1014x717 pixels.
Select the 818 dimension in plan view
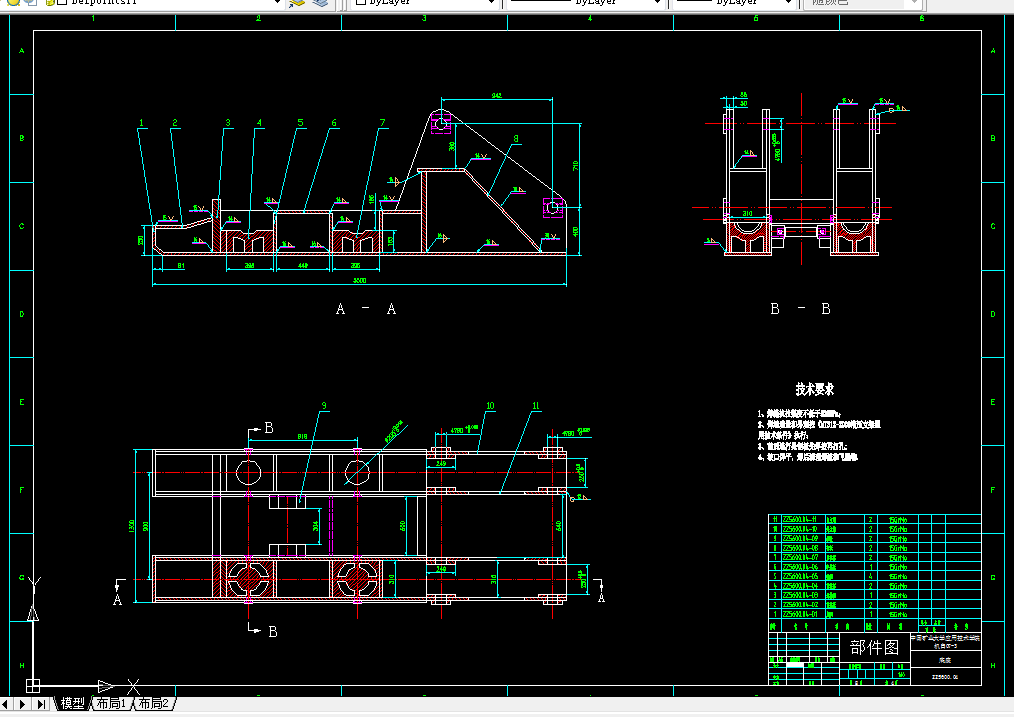[x=302, y=437]
